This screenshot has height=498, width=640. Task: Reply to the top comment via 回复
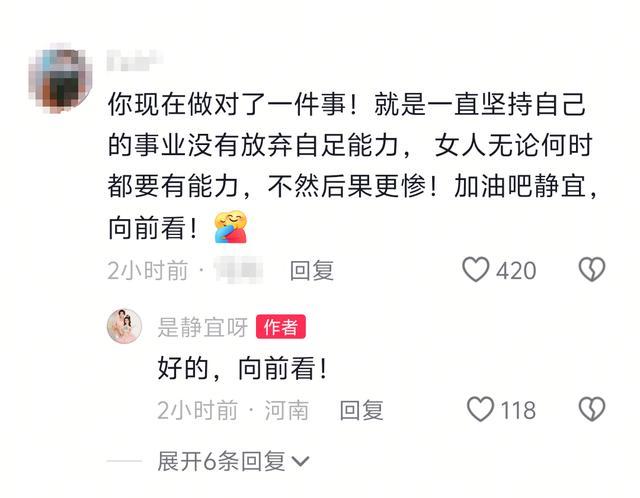312,270
